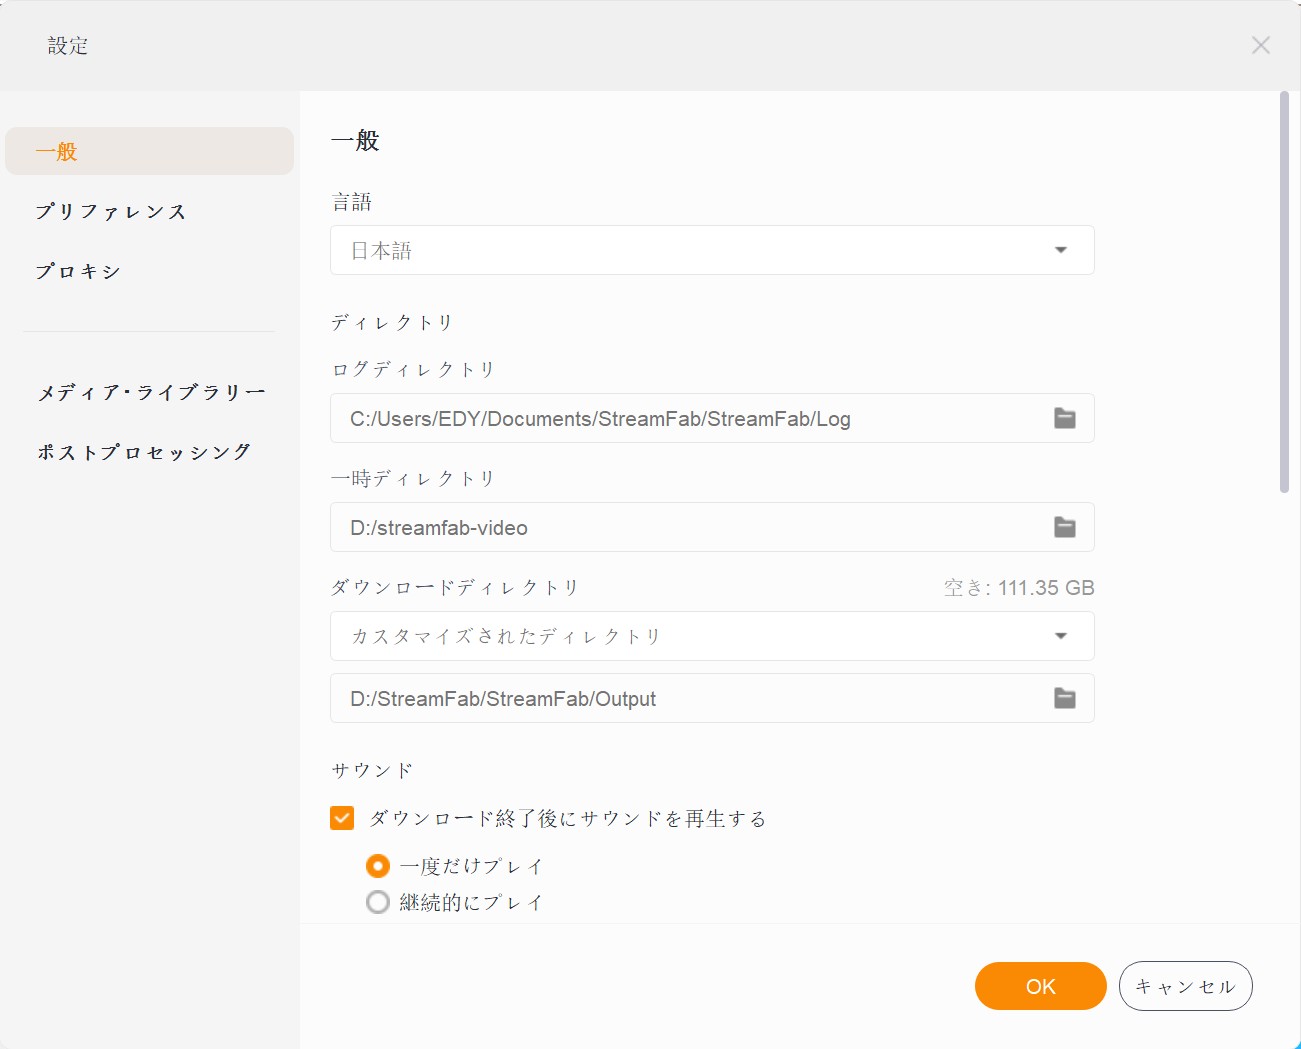The image size is (1301, 1049).
Task: Expand the カスタマイズされたディレクトリ dropdown
Action: [x=1059, y=636]
